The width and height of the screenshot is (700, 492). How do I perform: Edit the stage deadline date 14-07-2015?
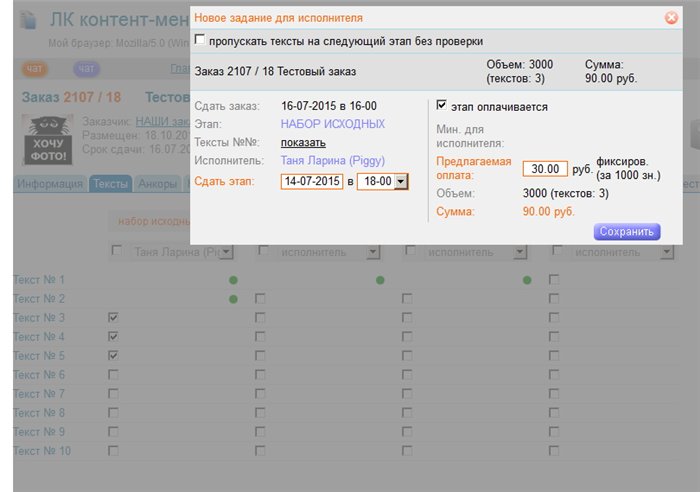point(312,182)
